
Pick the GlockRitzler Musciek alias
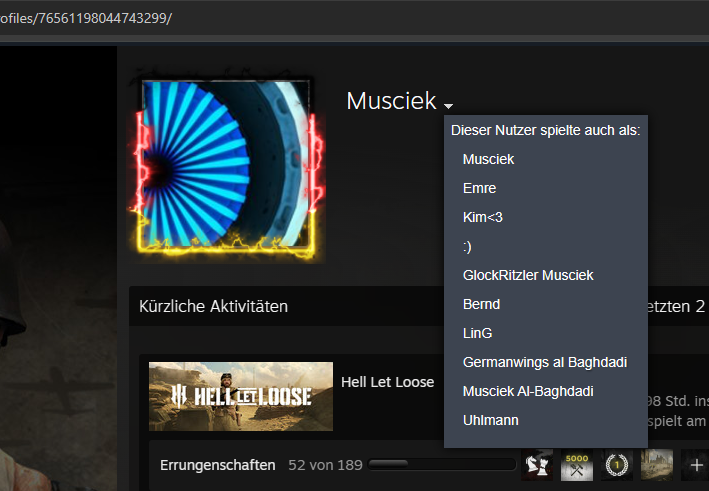[x=528, y=275]
